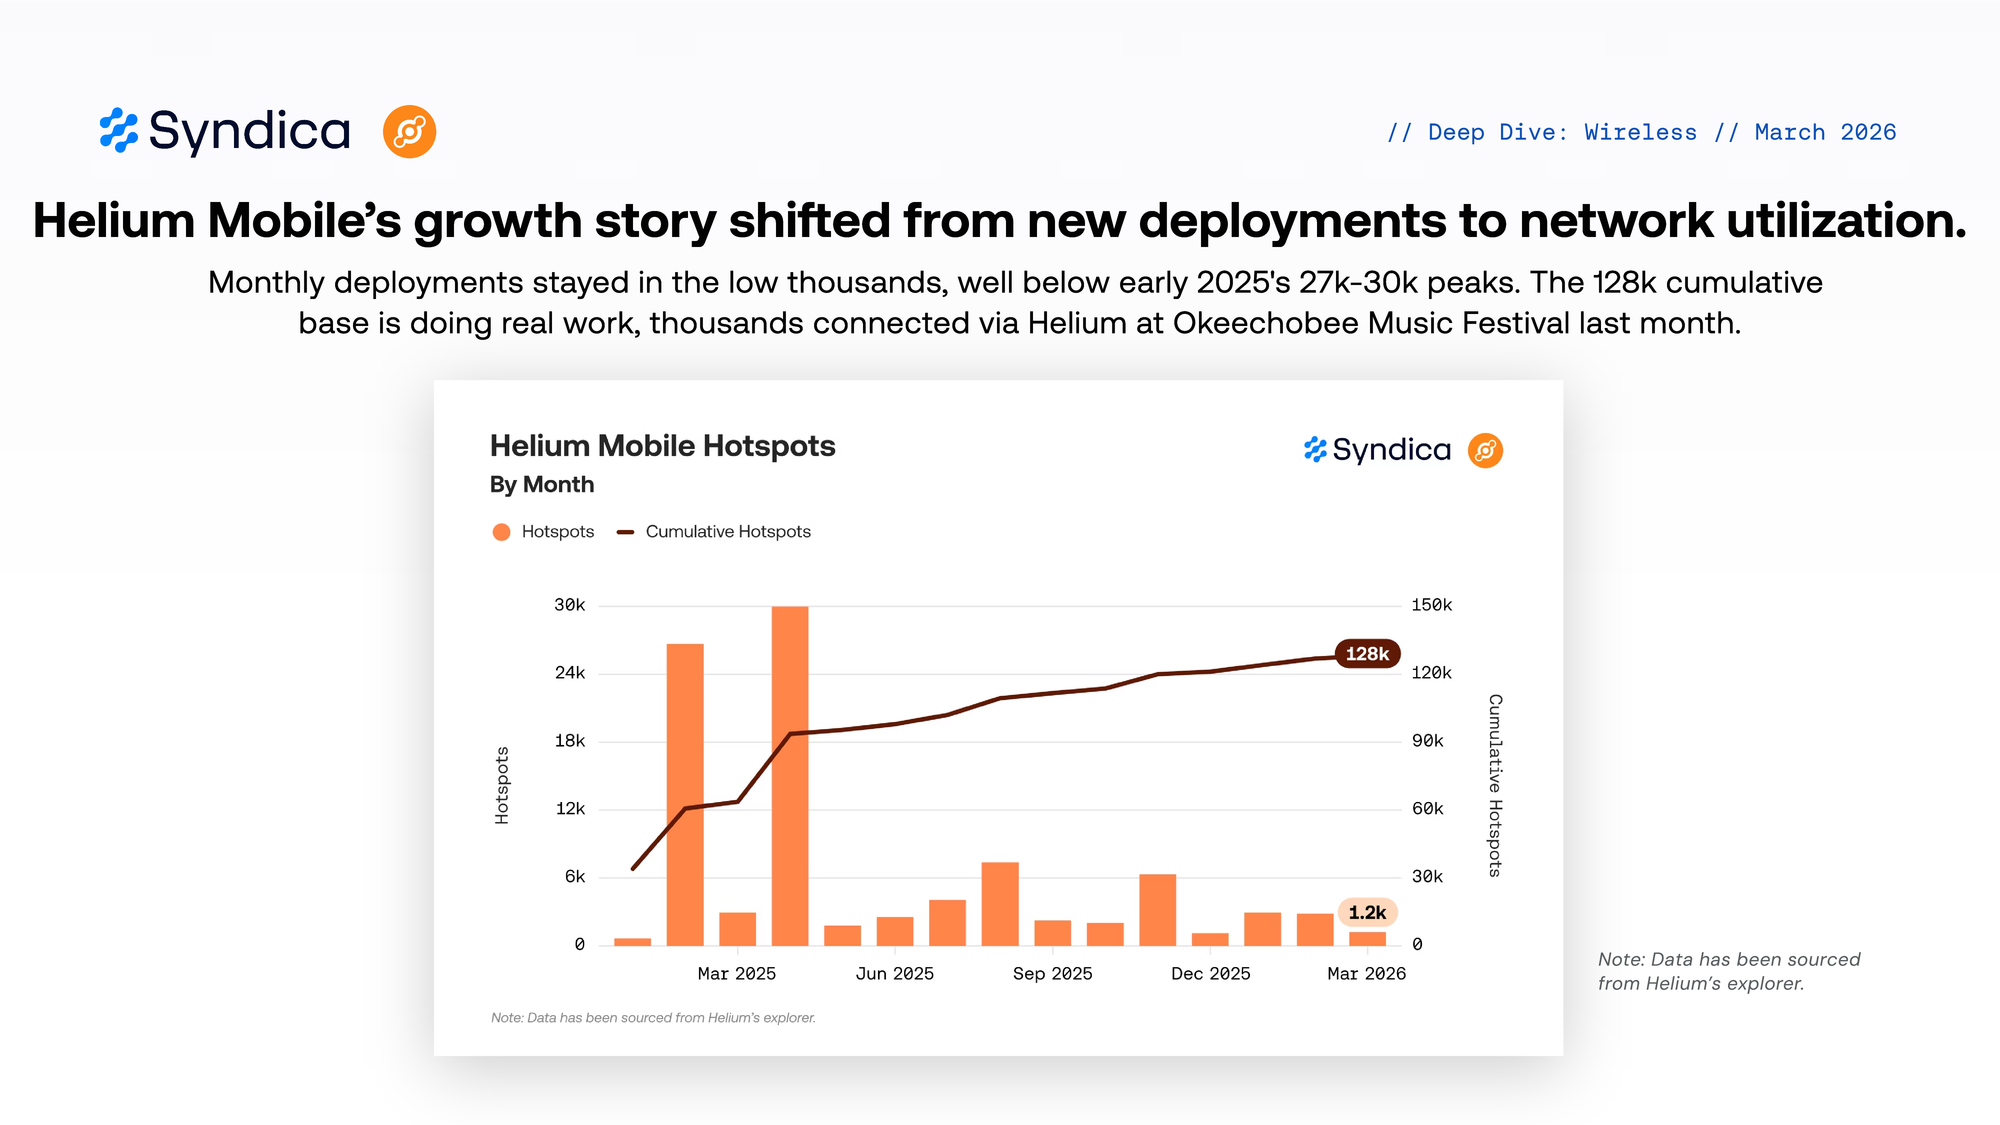Click the 1.2k latest-month value badge
Screen dimensions: 2000x1125
tap(1366, 912)
